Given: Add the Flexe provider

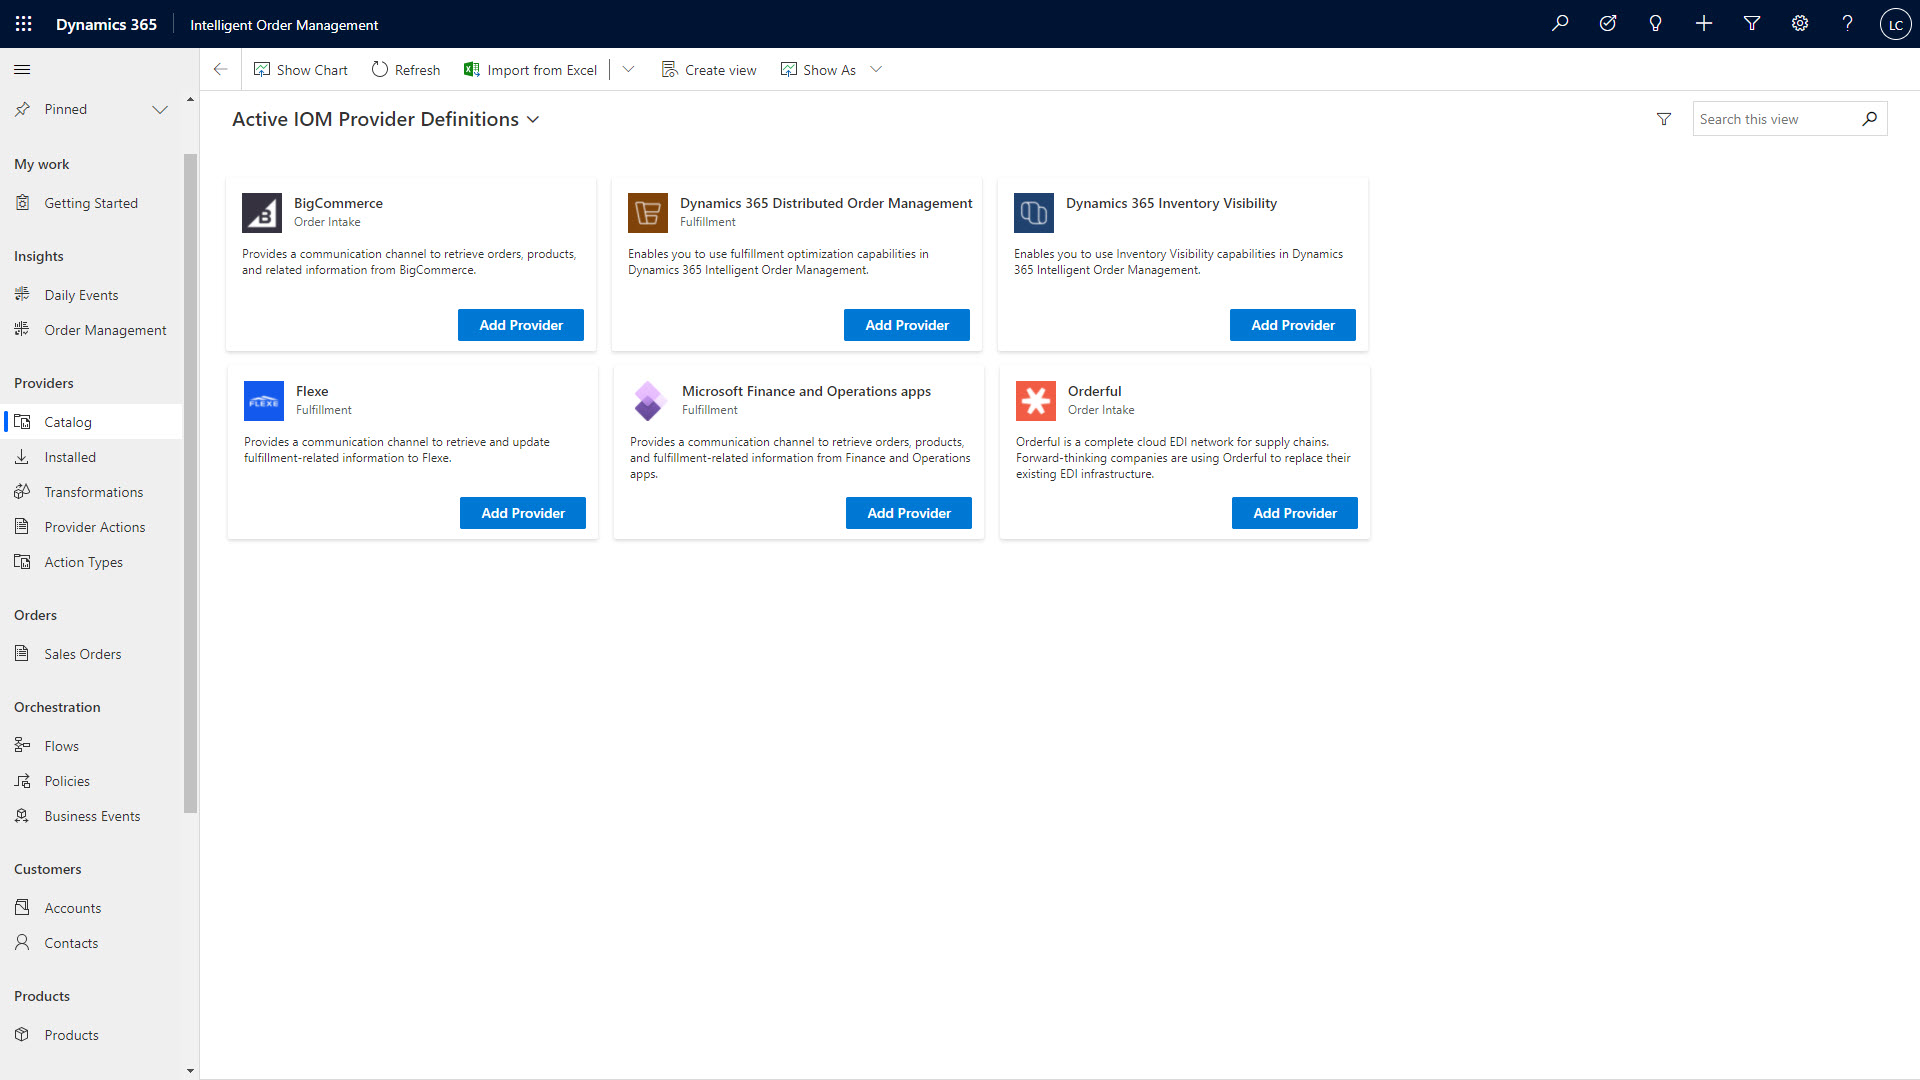Looking at the screenshot, I should [523, 513].
